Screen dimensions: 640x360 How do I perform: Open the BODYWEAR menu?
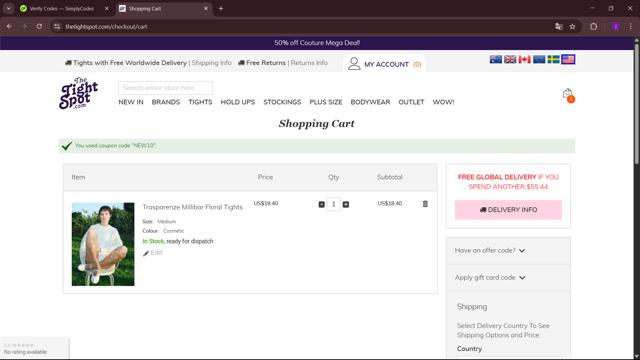(x=370, y=102)
